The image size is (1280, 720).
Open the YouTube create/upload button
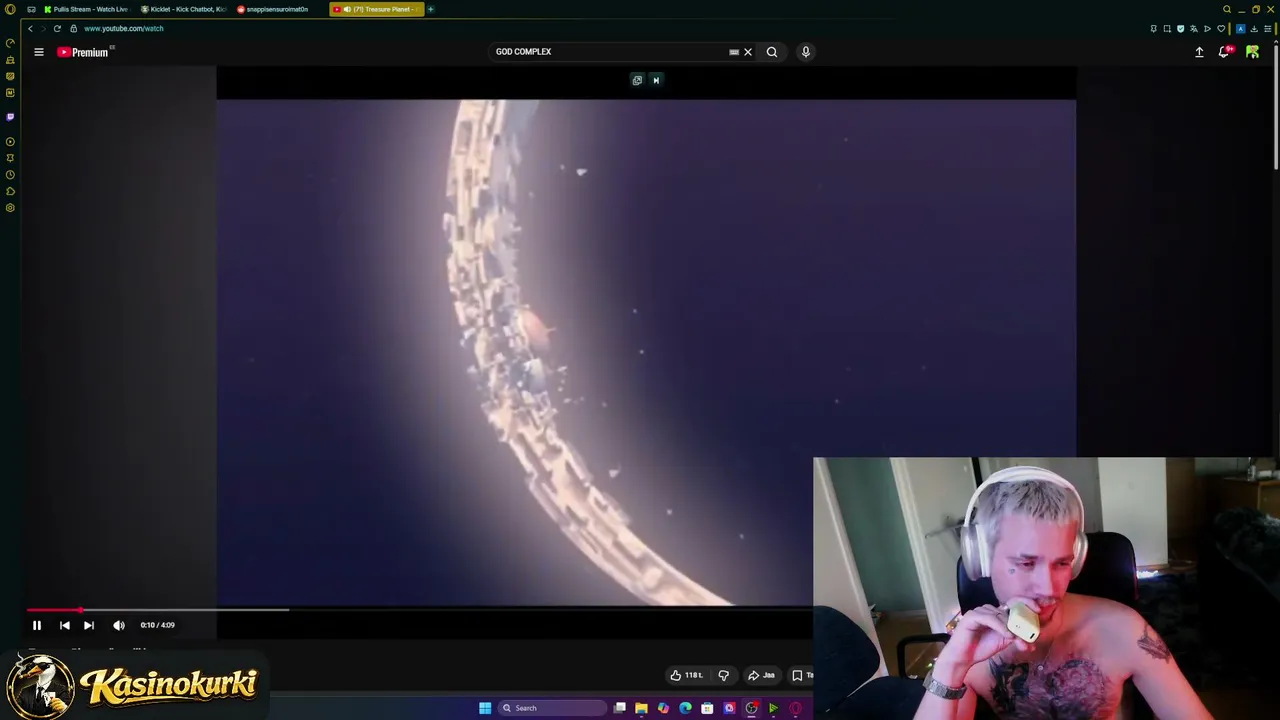[x=1199, y=52]
